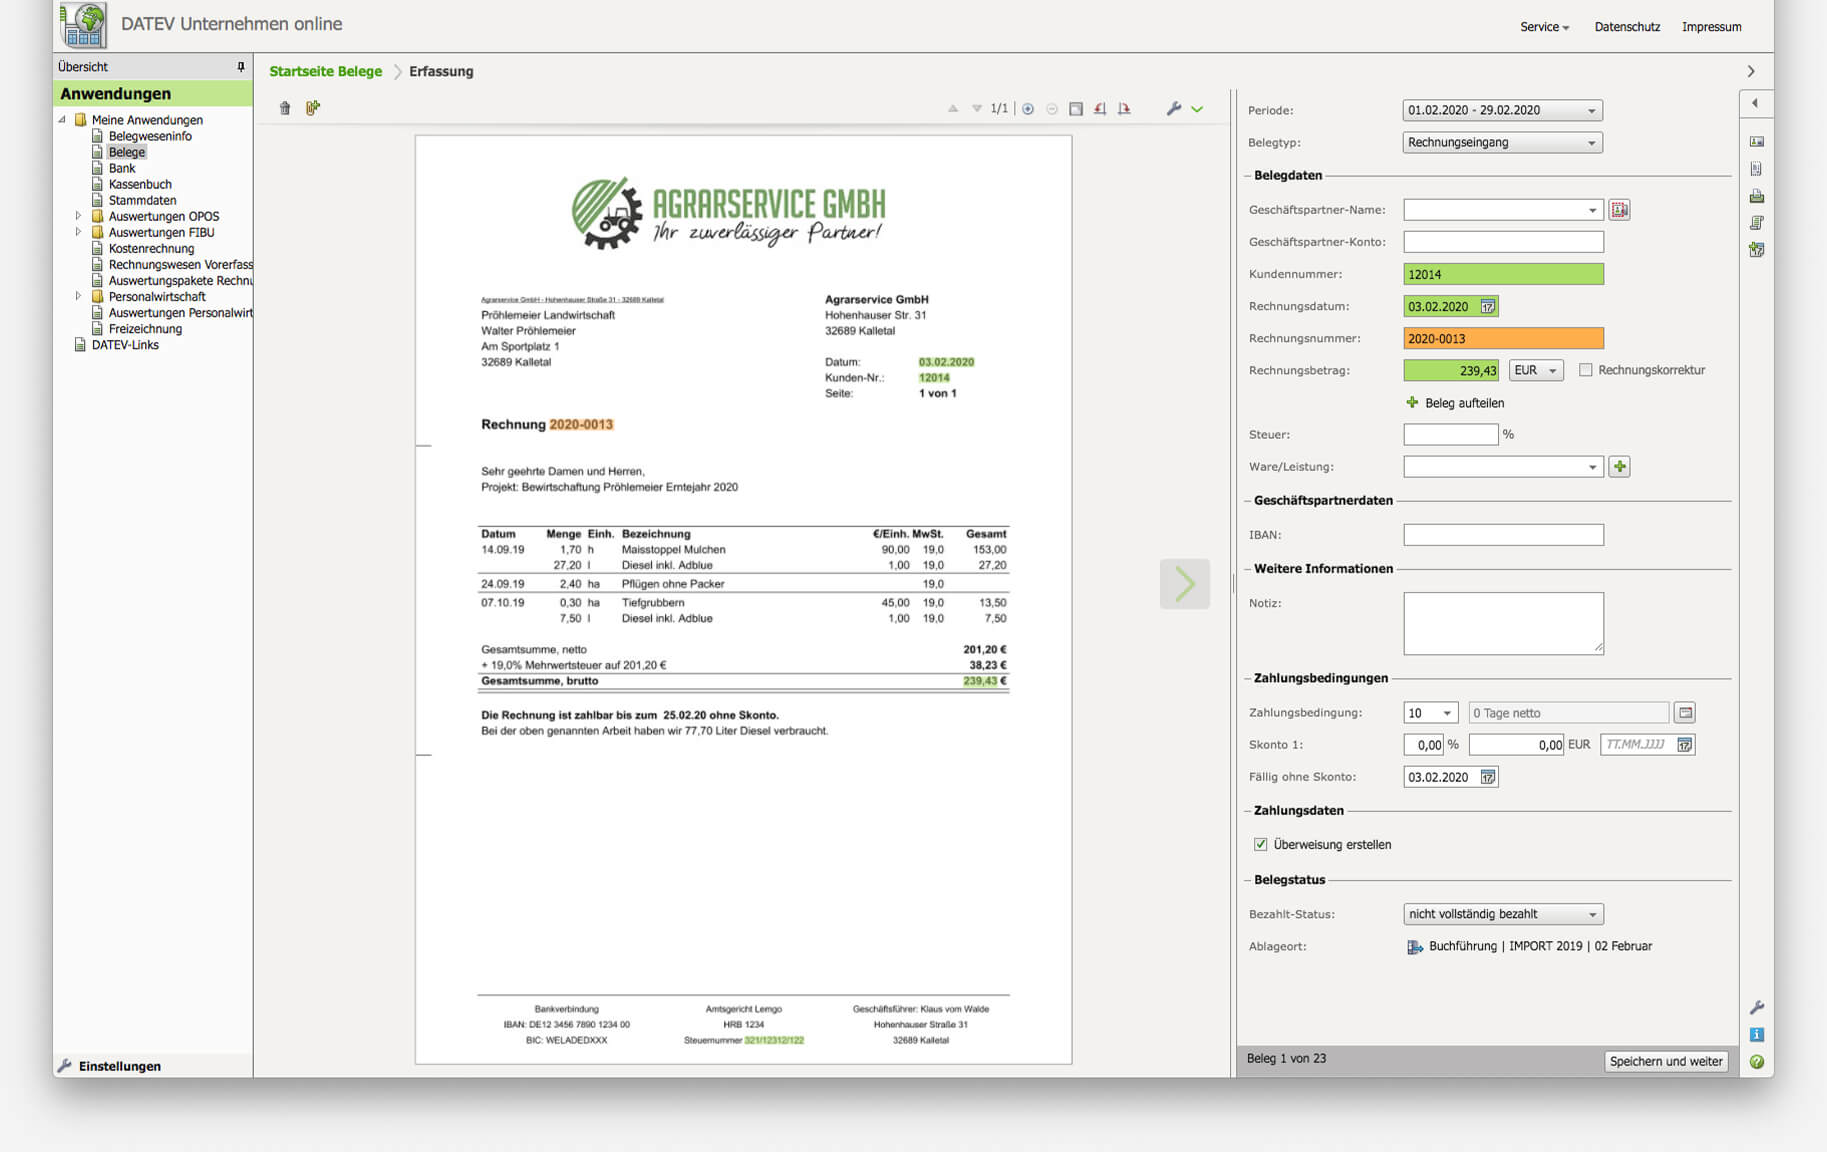Go to the Startseite Belege breadcrumb
Viewport: 1827px width, 1152px height.
[325, 72]
